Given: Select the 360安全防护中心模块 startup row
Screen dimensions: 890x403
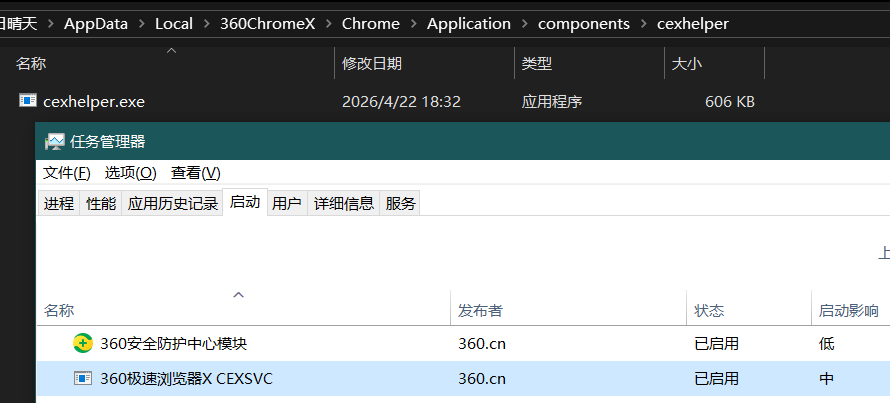Looking at the screenshot, I should point(463,343).
